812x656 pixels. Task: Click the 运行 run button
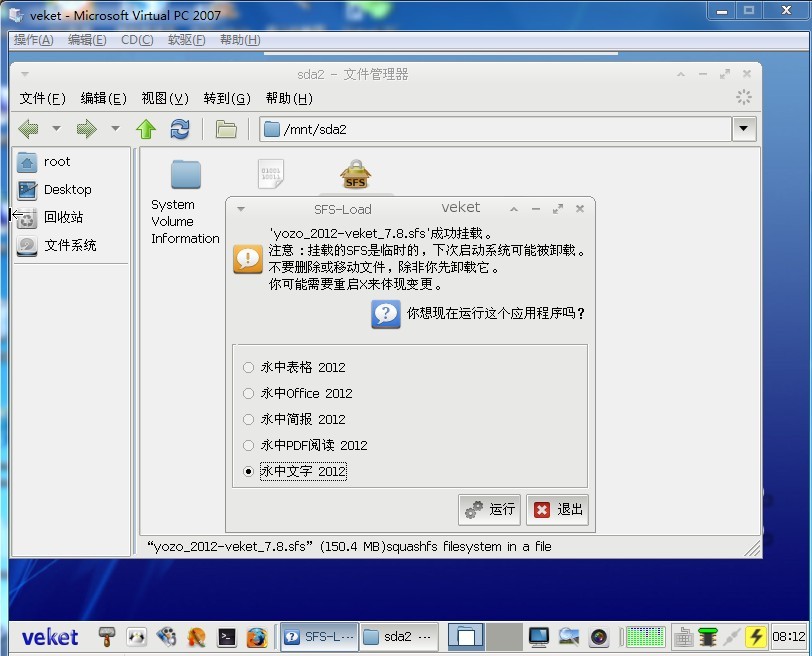[x=489, y=510]
